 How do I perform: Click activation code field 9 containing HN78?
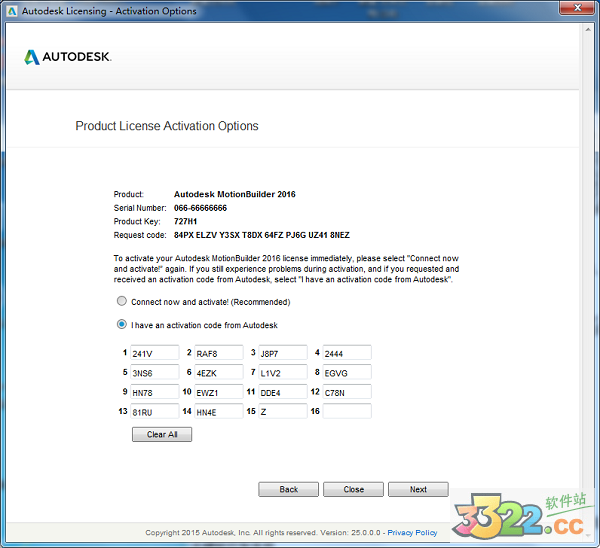(x=155, y=392)
